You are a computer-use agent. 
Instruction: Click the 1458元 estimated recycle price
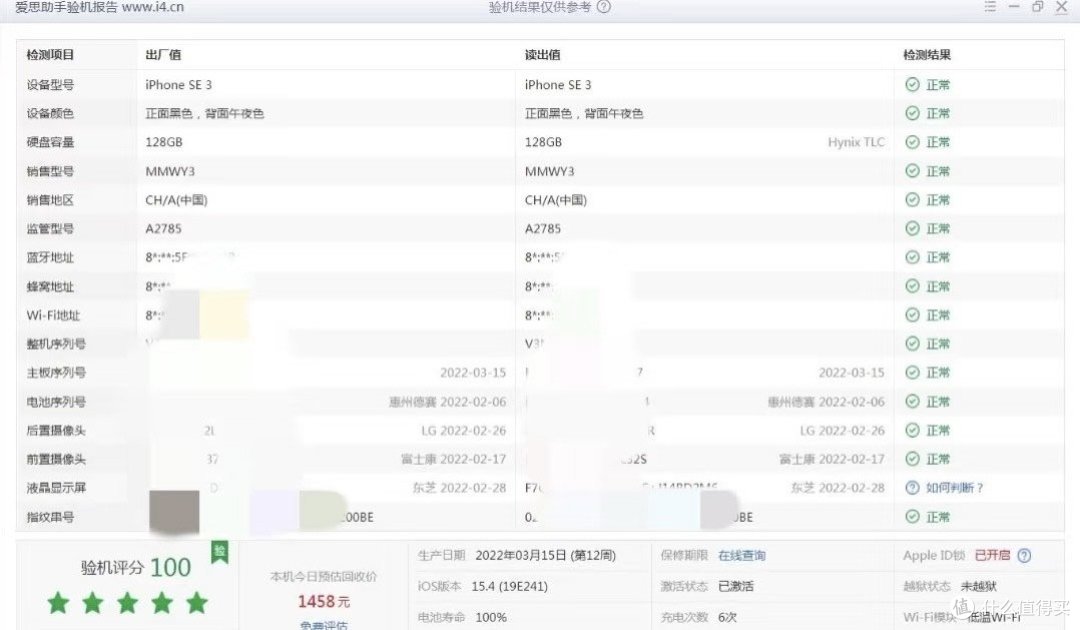click(324, 602)
